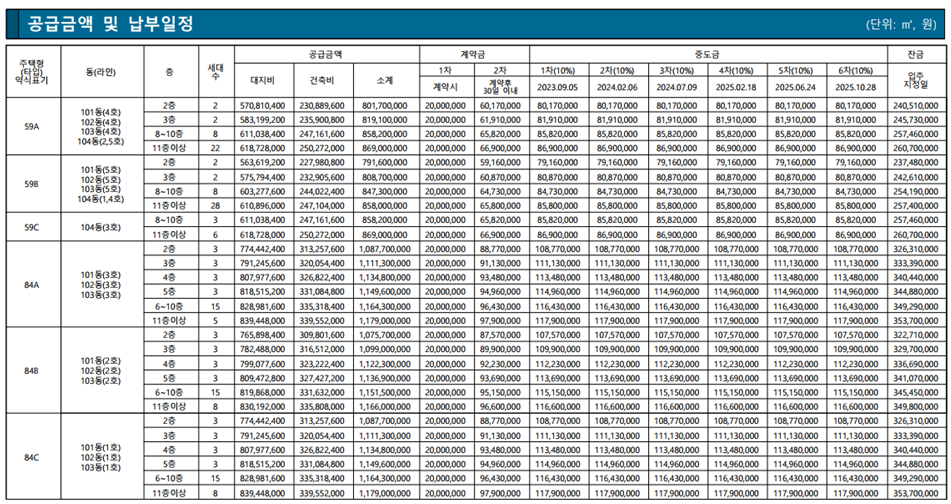Click subtotal 801,700,000
The image size is (951, 504).
(385, 106)
